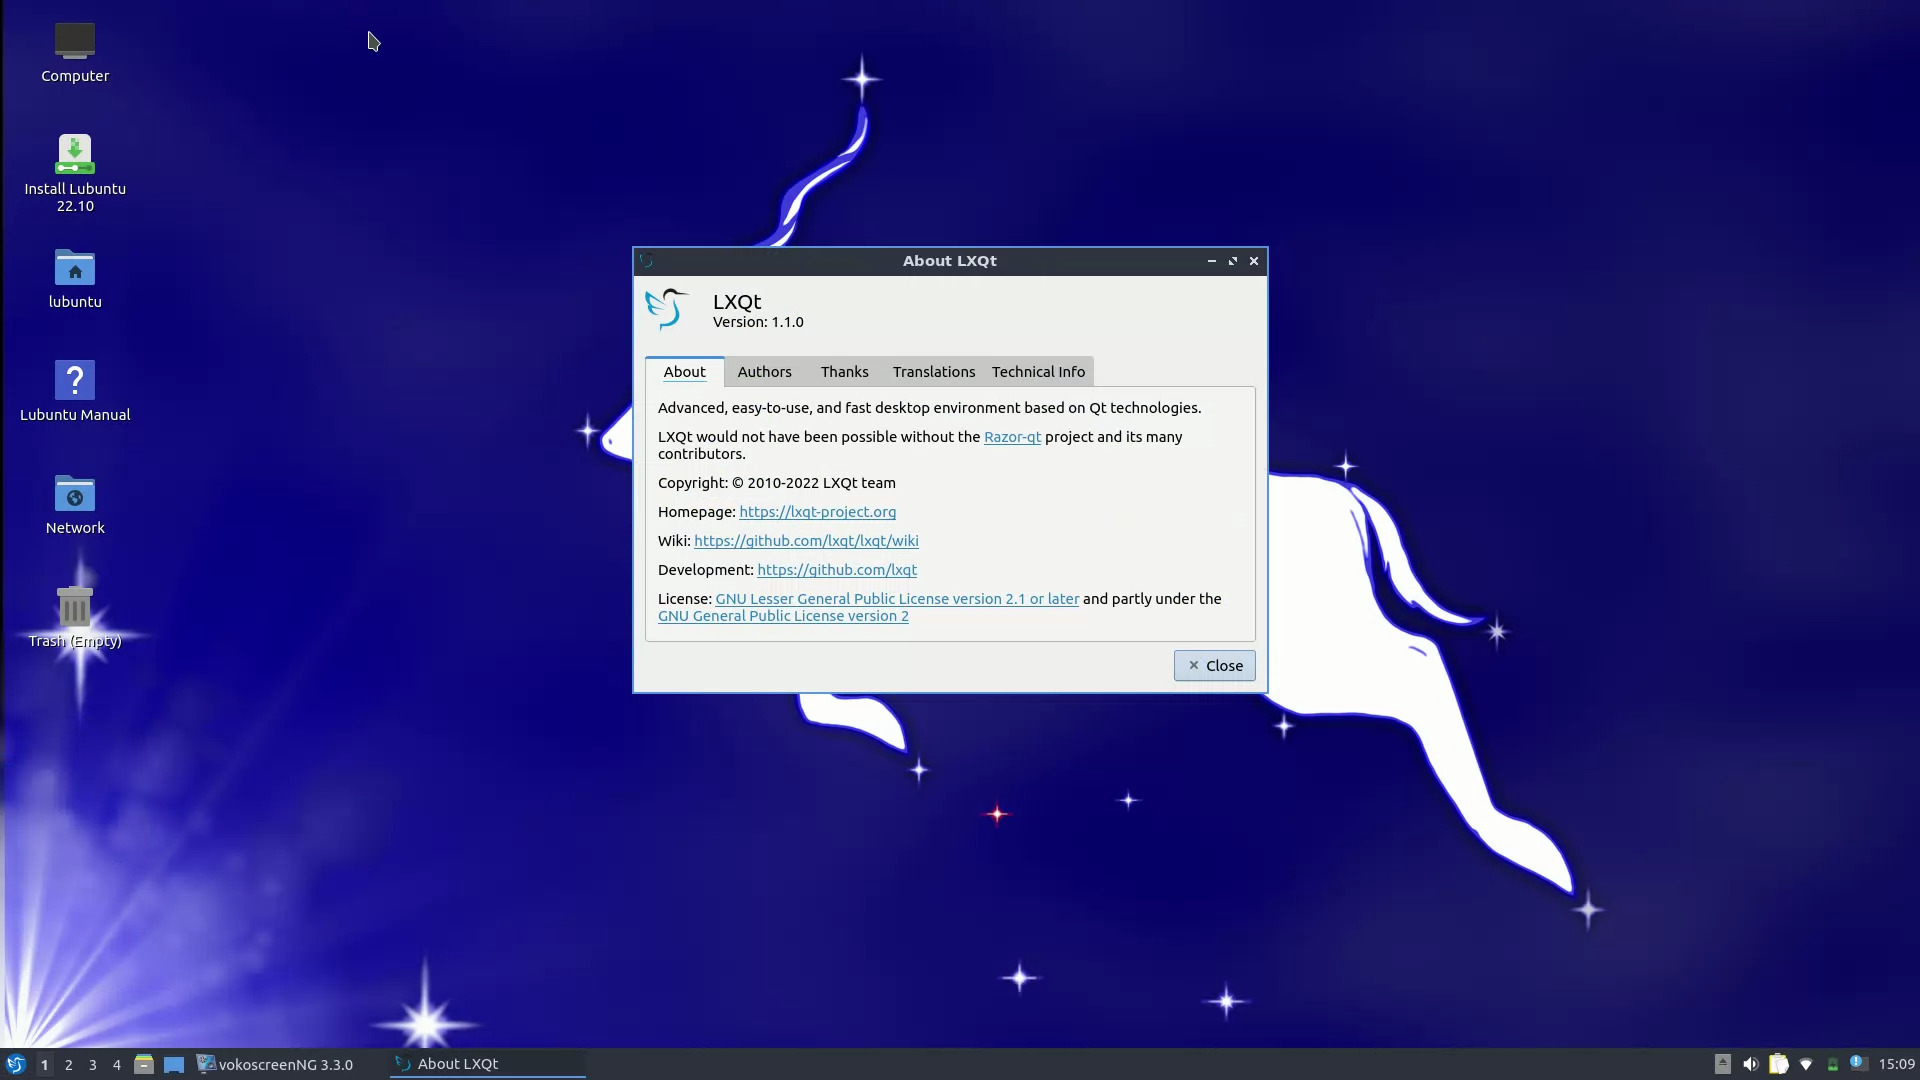
Task: Open the Razor-qt project link
Action: click(x=1011, y=436)
